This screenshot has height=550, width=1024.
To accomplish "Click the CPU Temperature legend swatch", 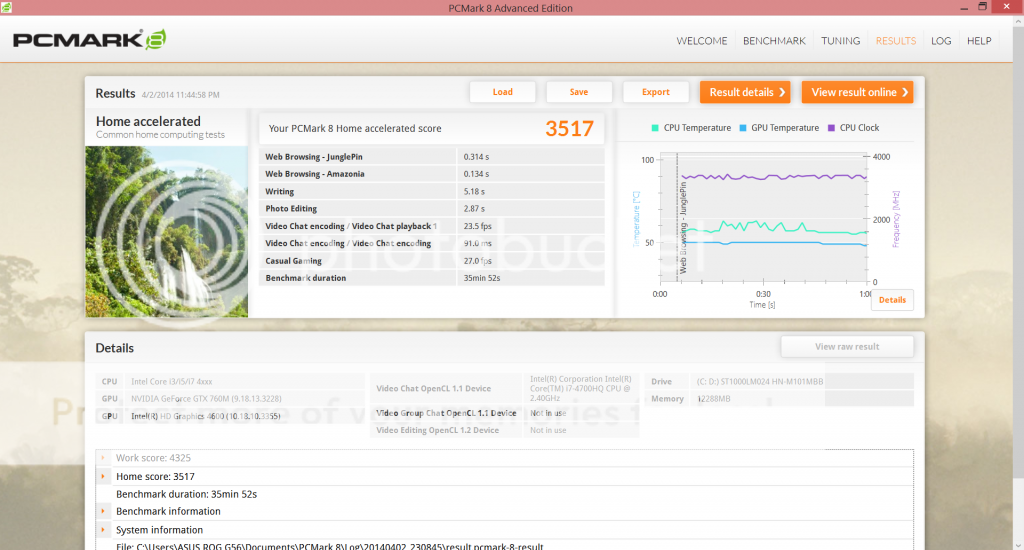I will (655, 128).
